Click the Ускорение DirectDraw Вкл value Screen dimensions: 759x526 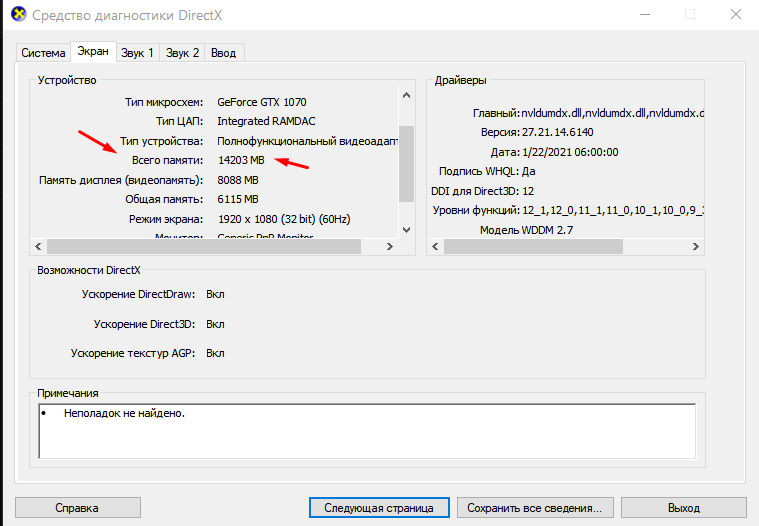click(x=215, y=294)
